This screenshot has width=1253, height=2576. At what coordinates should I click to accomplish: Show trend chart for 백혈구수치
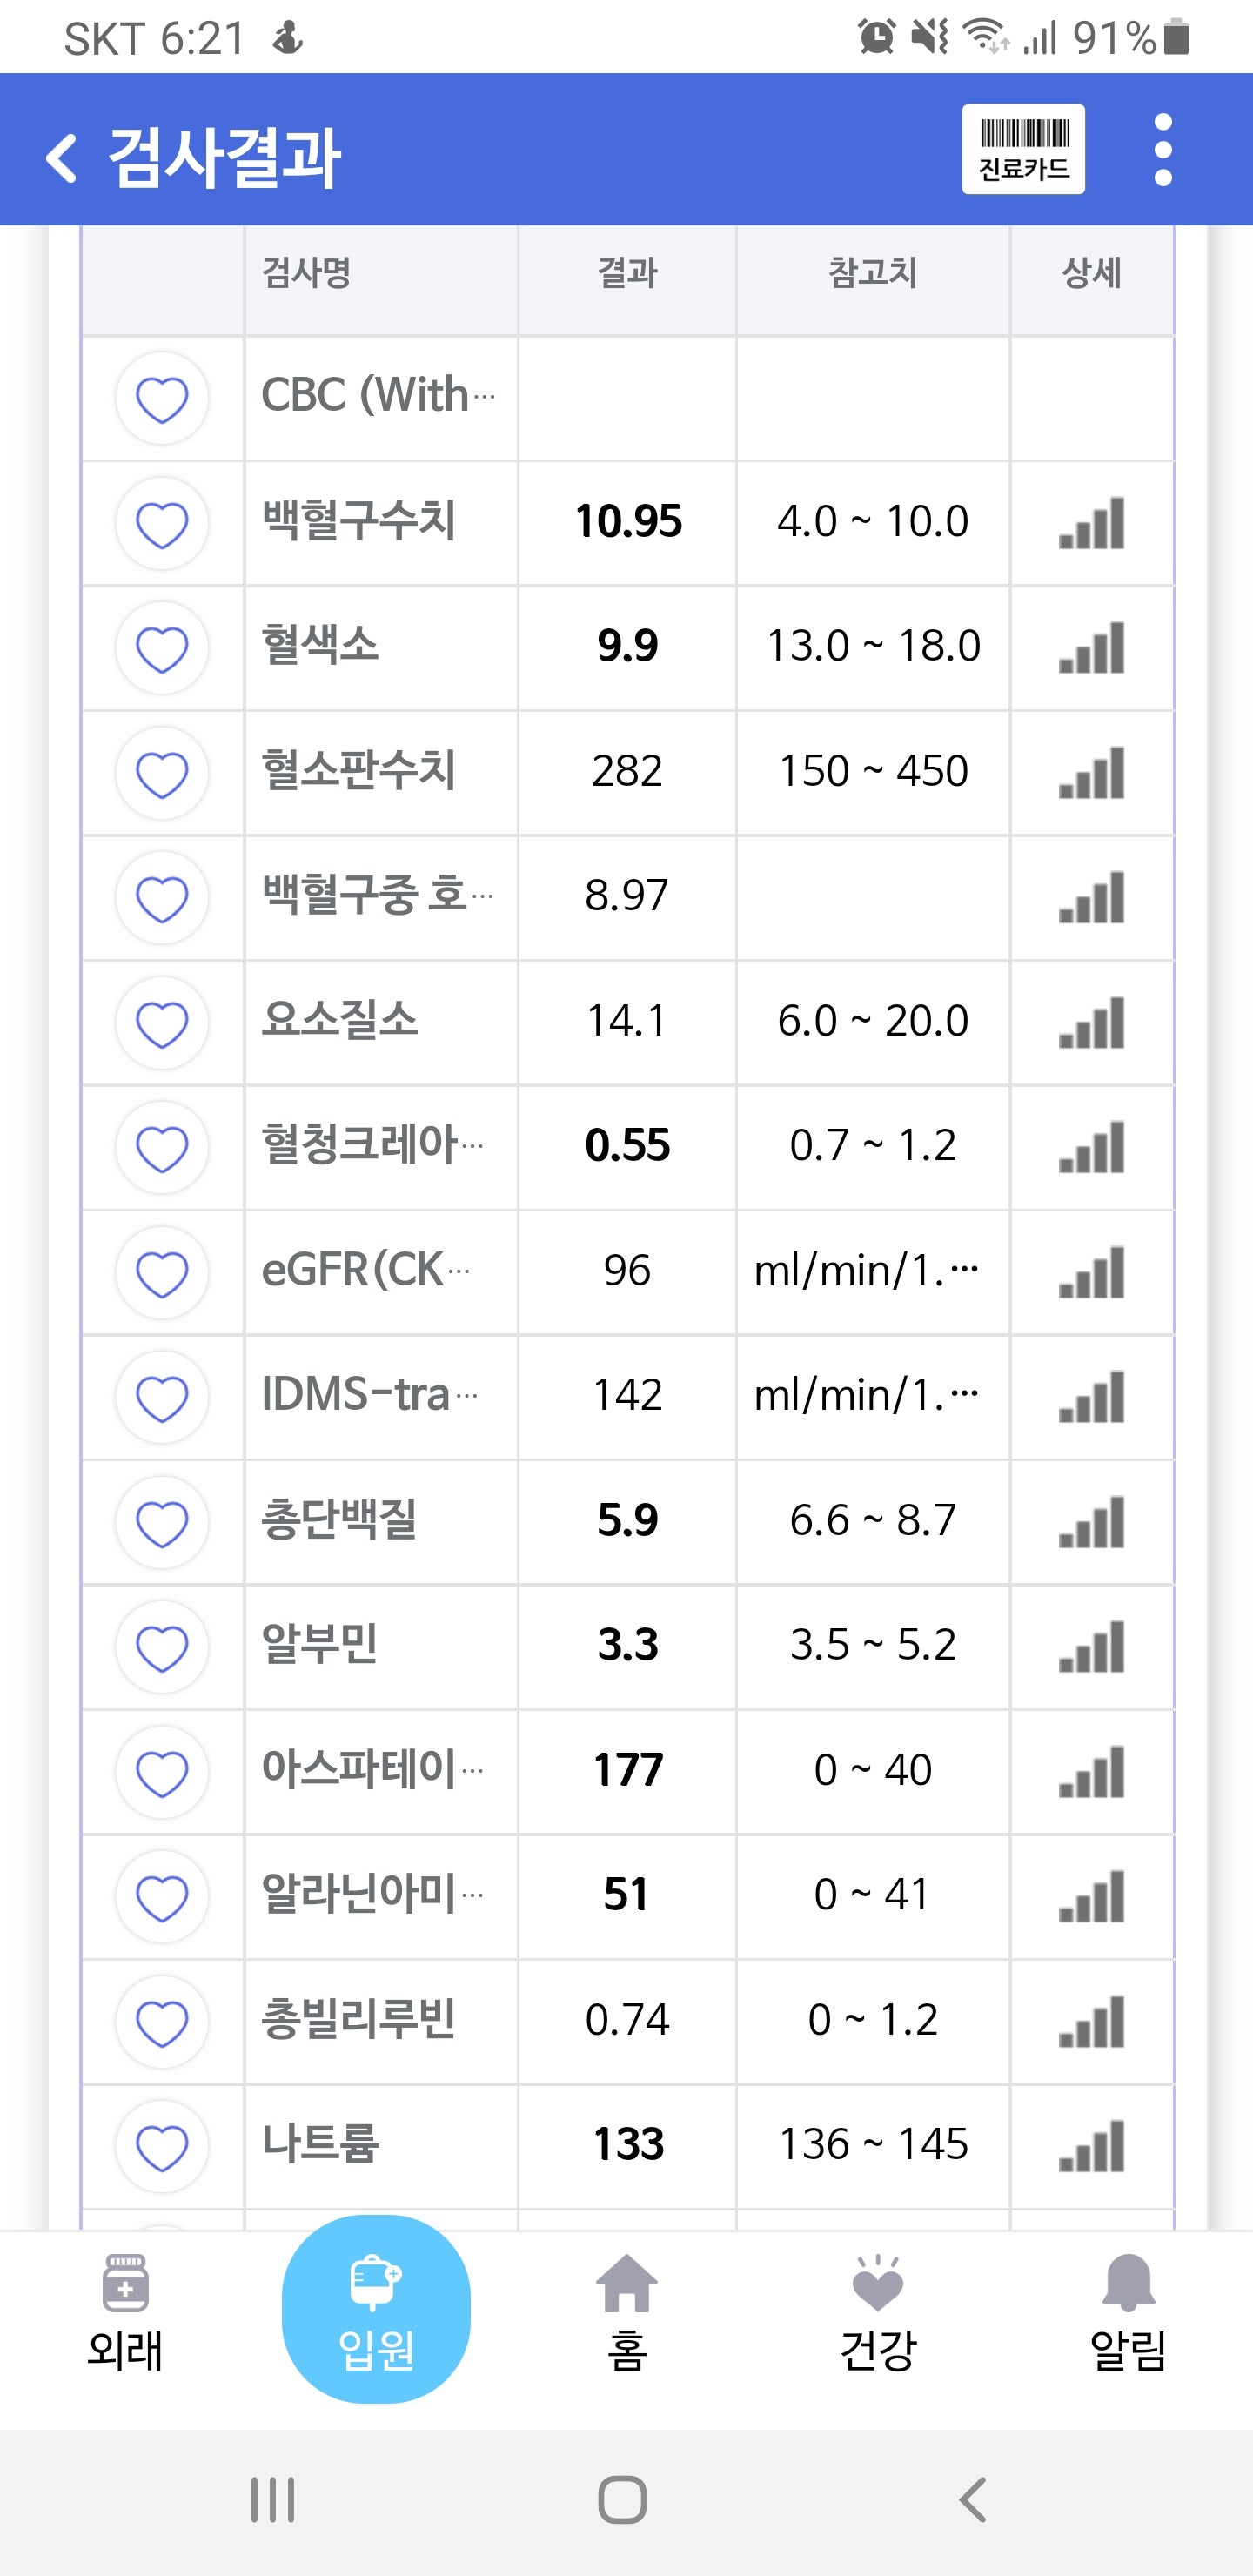[1091, 523]
